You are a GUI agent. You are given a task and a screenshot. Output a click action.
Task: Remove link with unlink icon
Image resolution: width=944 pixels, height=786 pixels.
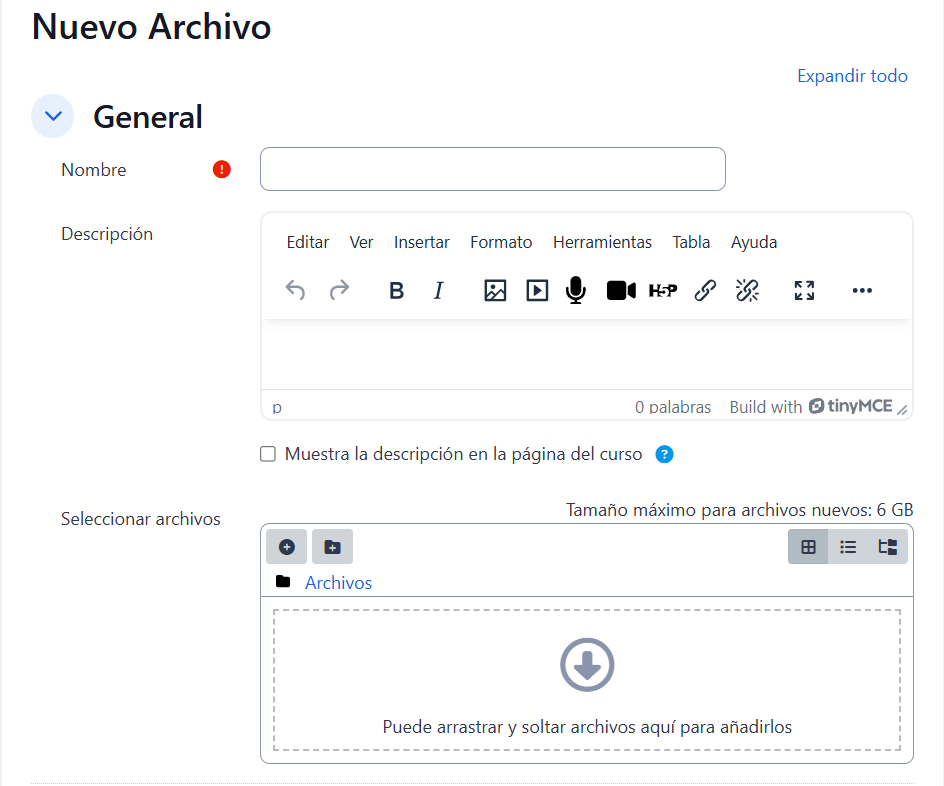747,291
